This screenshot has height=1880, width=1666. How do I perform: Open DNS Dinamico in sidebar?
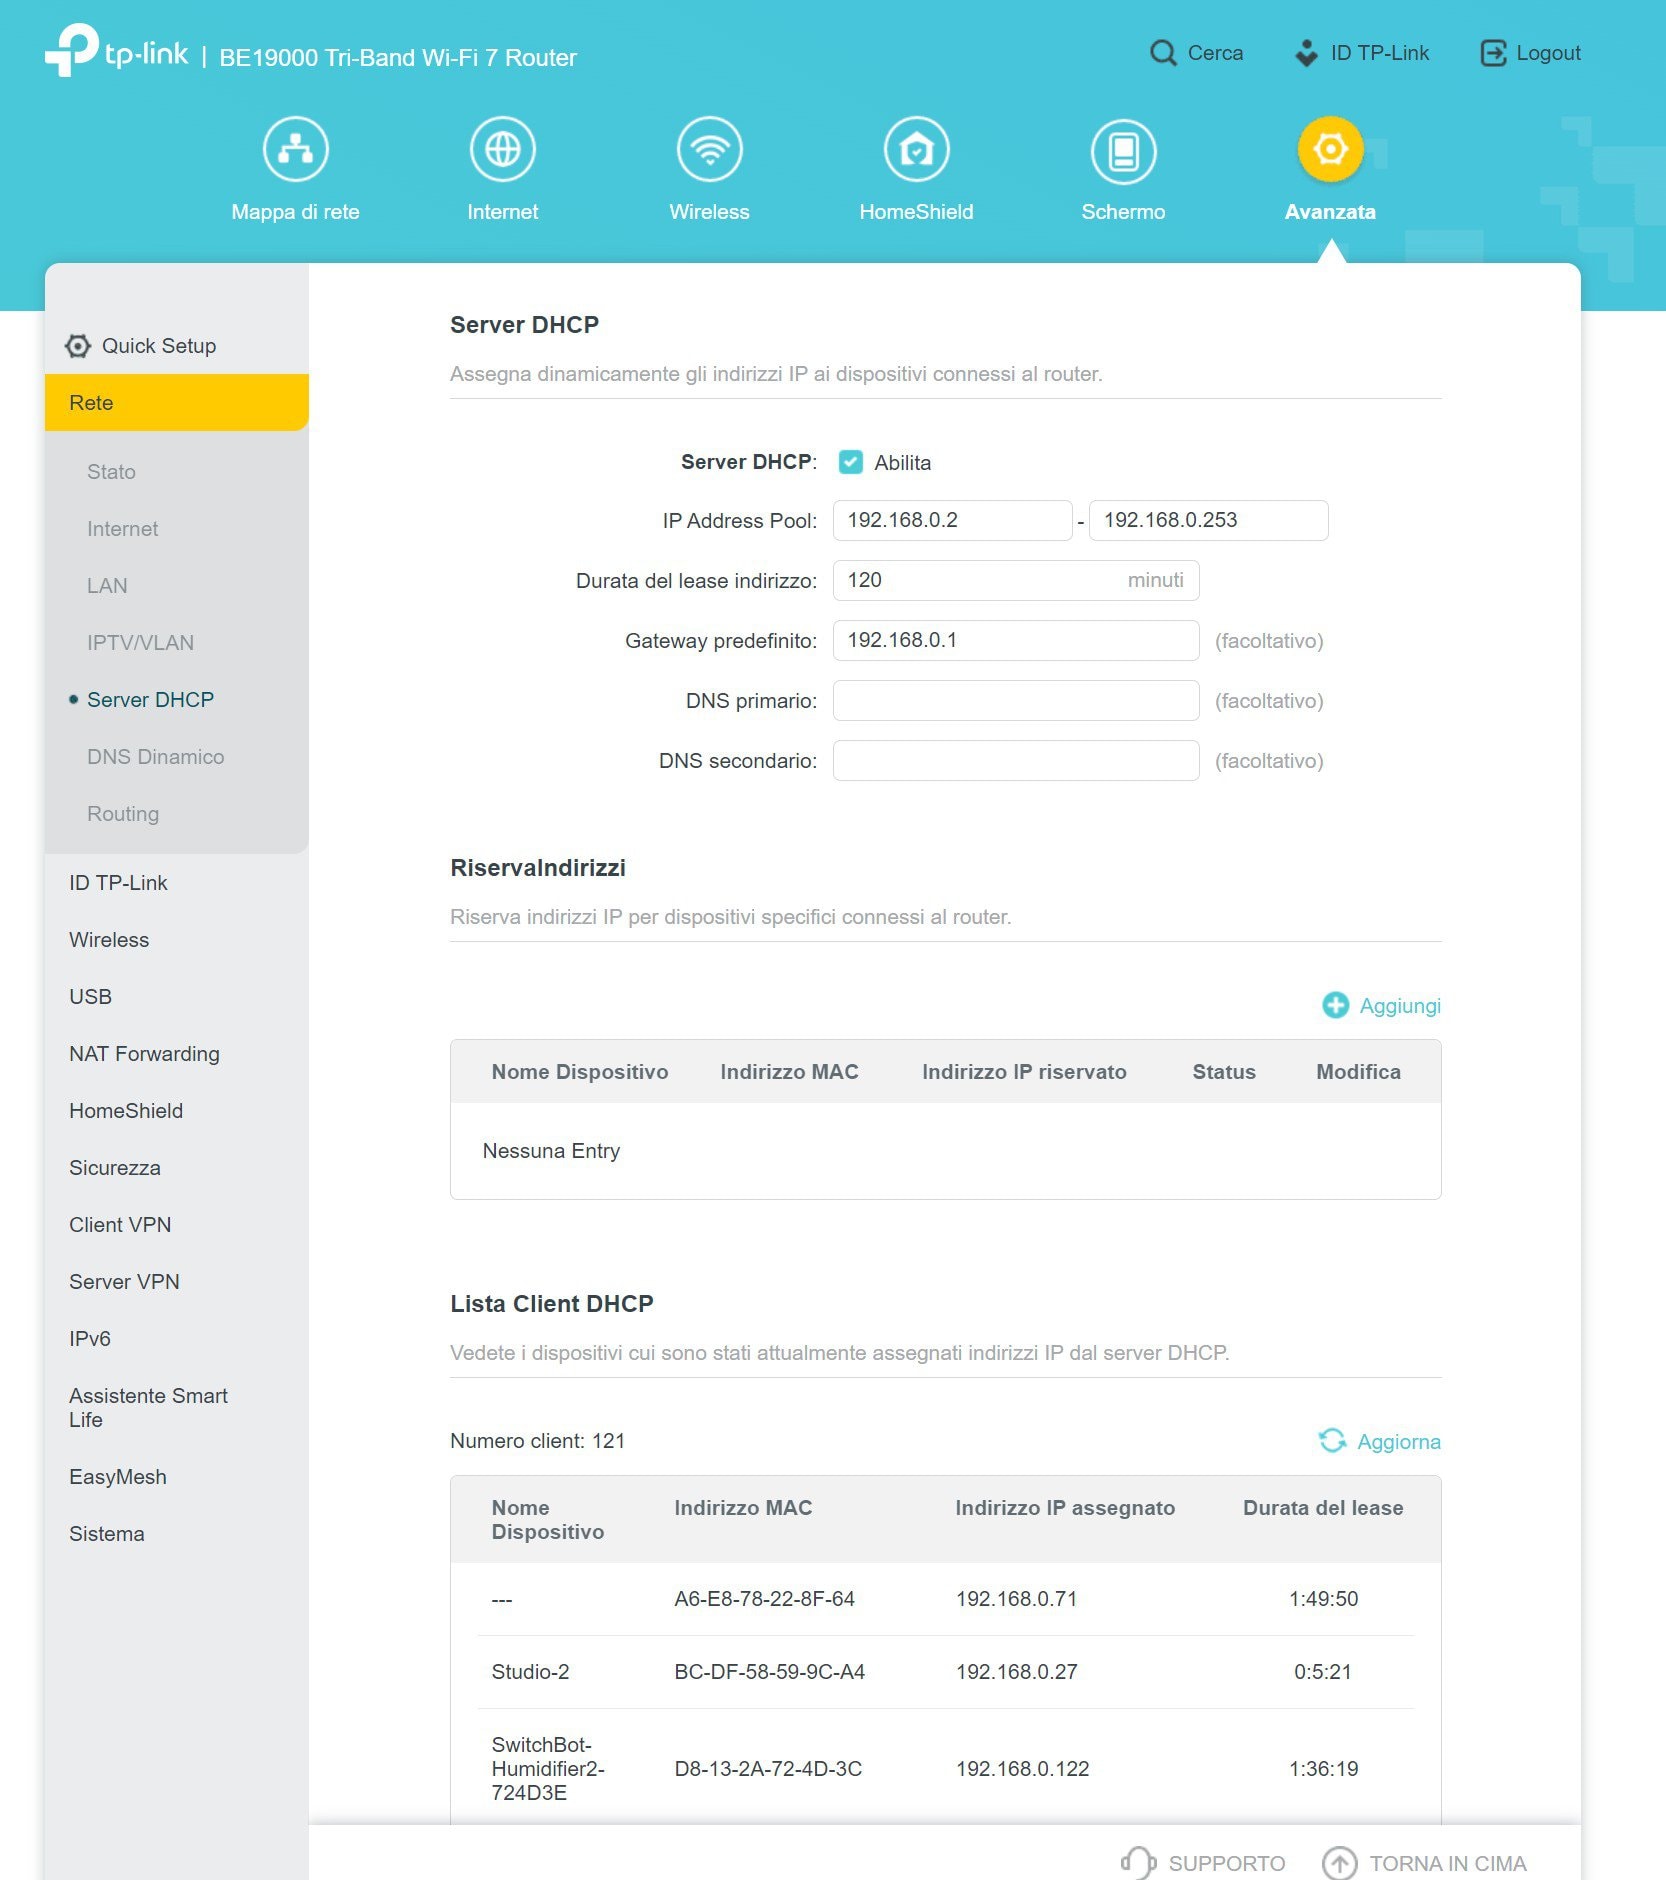(x=155, y=757)
